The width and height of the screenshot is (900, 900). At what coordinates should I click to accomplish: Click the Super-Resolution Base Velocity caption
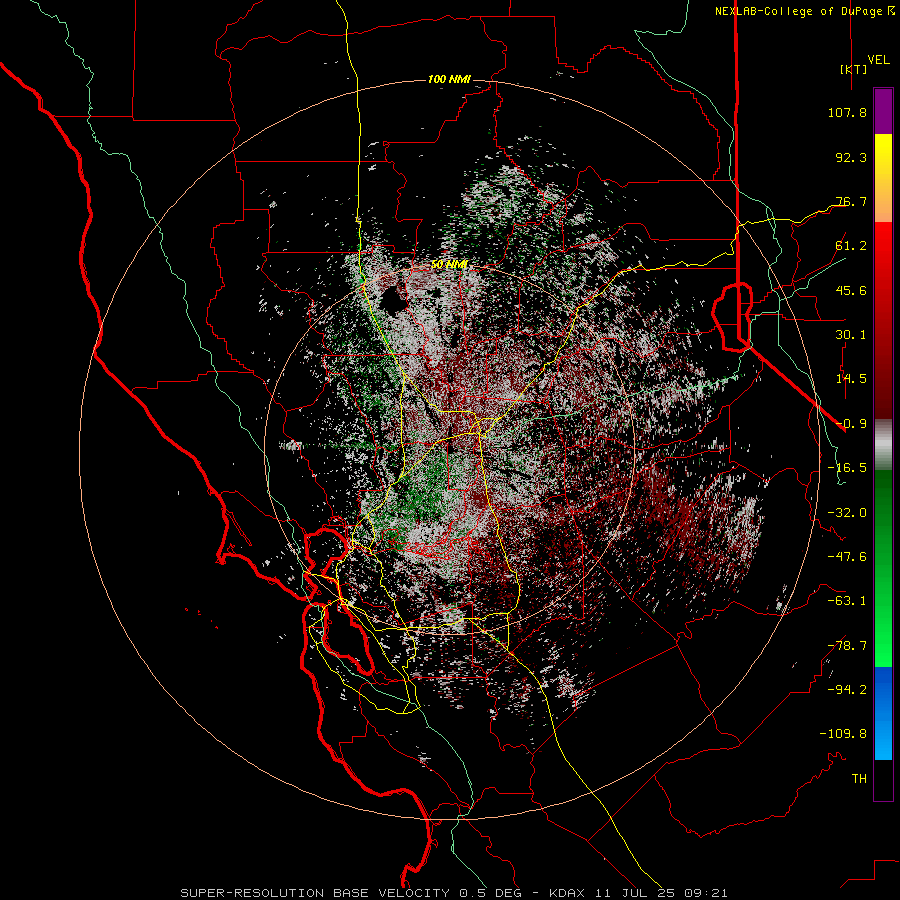coord(454,893)
